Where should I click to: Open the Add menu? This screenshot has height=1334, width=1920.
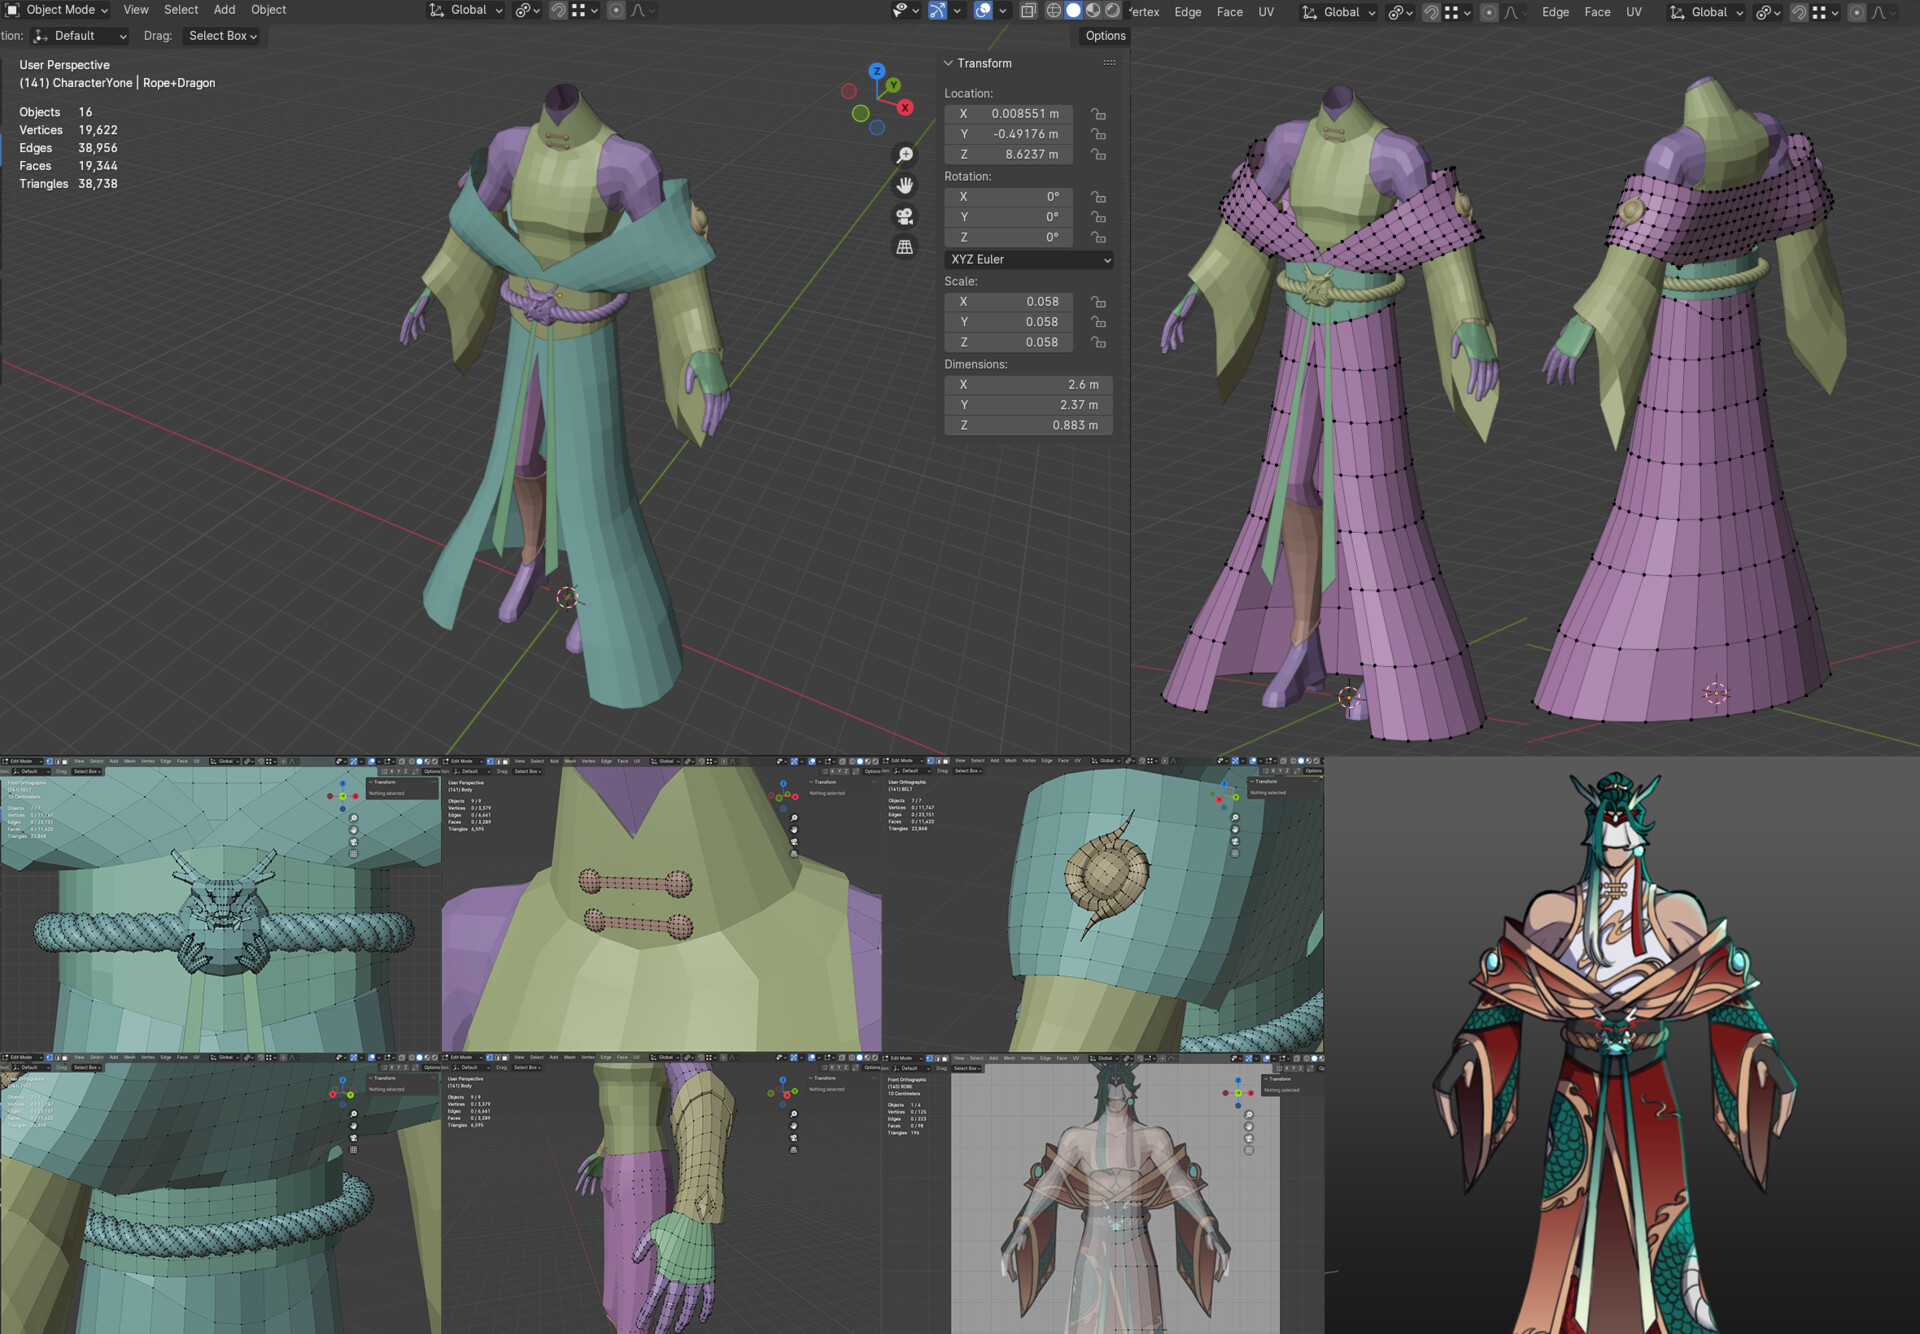coord(224,10)
